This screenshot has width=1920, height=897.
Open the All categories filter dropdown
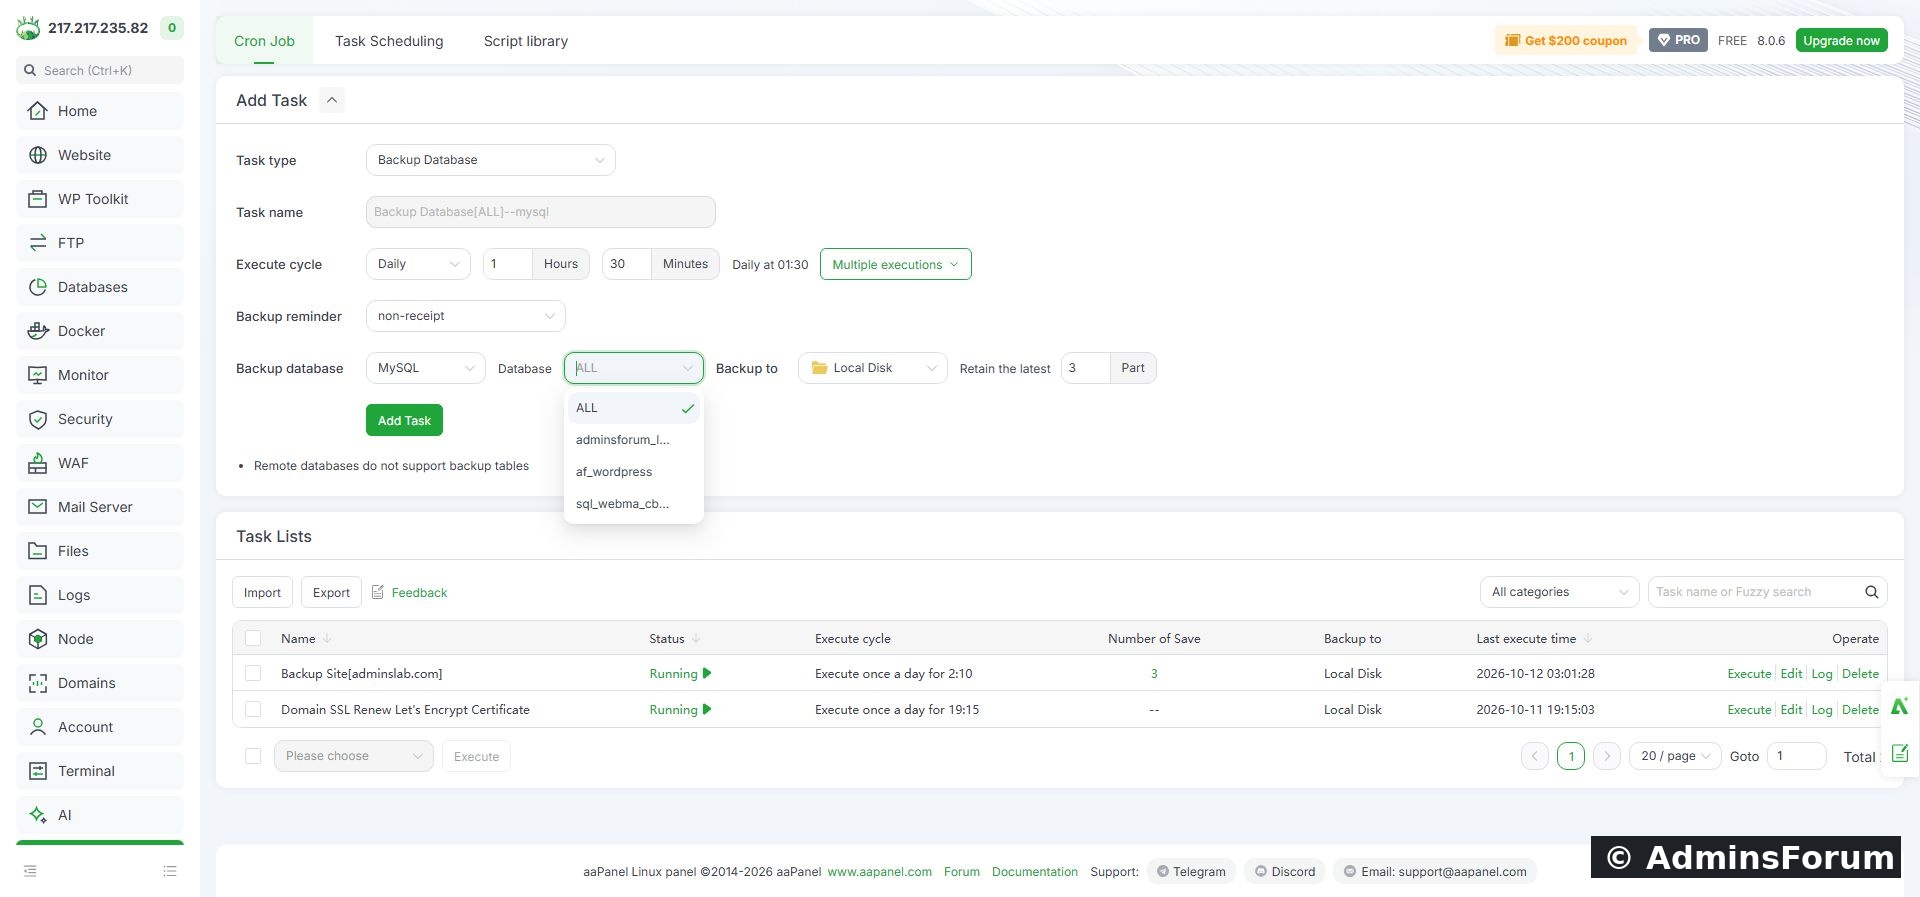pyautogui.click(x=1559, y=592)
